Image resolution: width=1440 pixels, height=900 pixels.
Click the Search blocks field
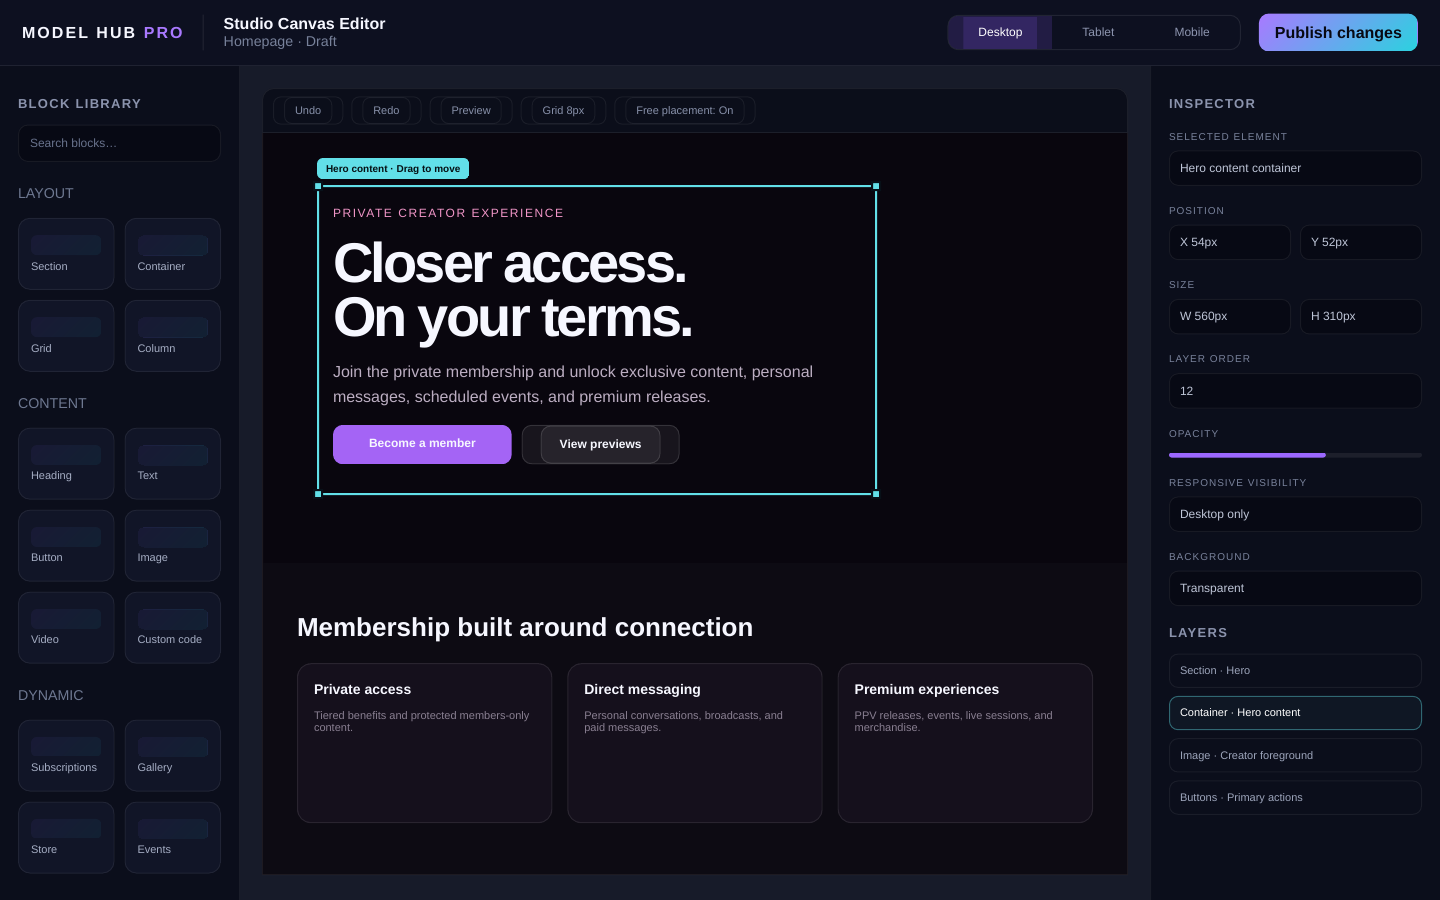coord(119,143)
